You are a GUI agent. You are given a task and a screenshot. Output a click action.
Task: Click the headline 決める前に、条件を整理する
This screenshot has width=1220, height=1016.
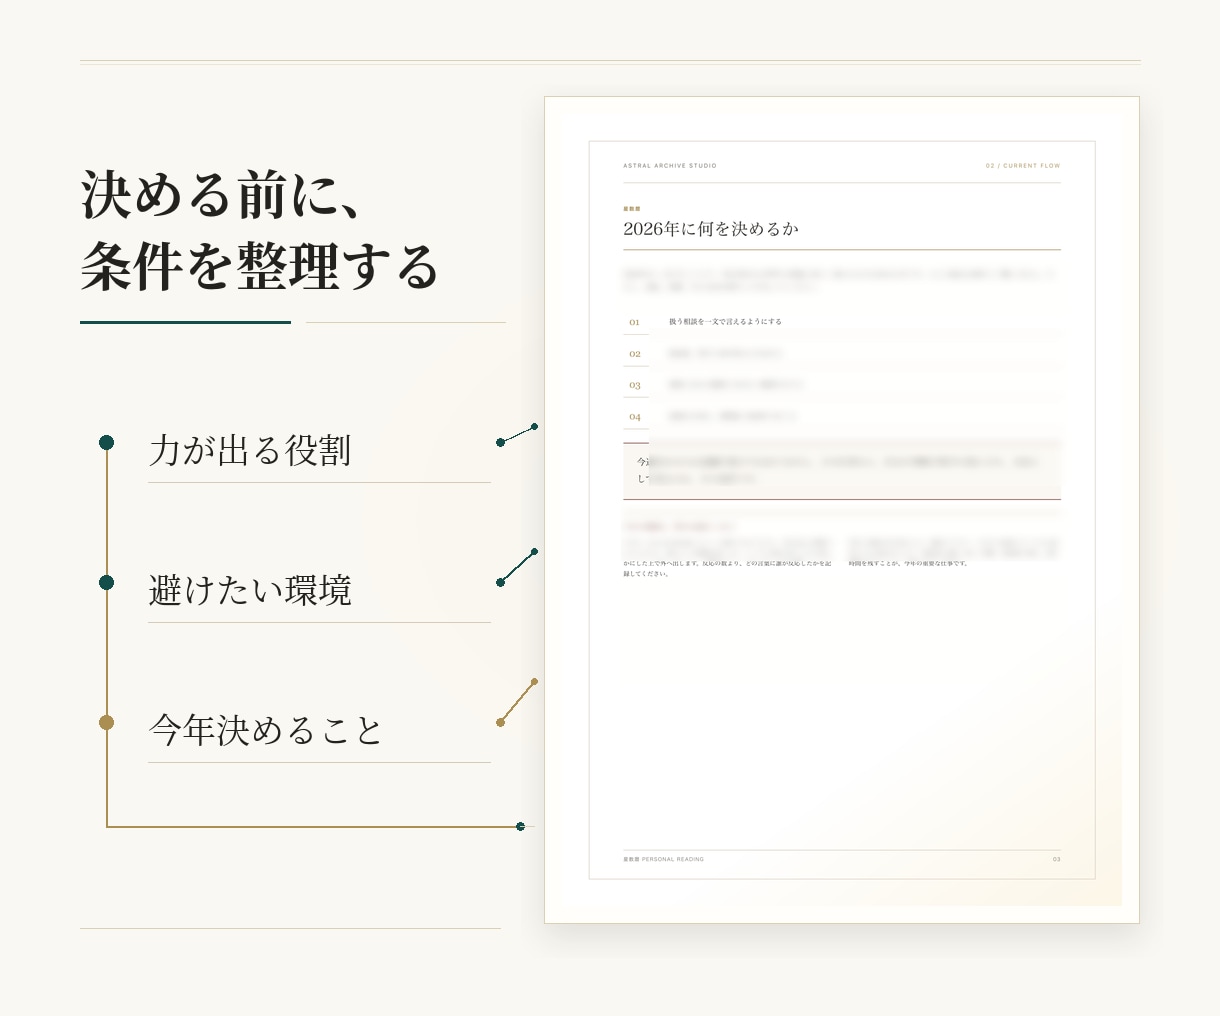click(x=260, y=230)
